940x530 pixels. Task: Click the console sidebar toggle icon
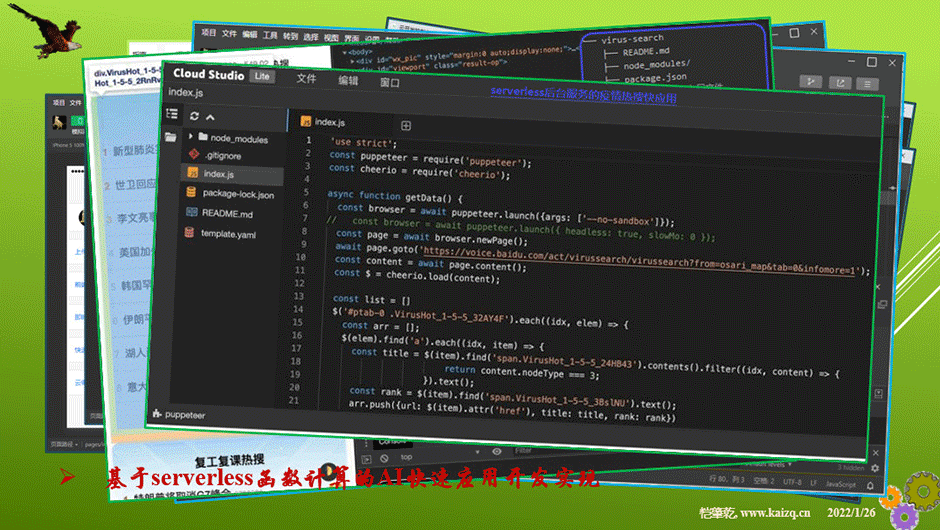366,459
